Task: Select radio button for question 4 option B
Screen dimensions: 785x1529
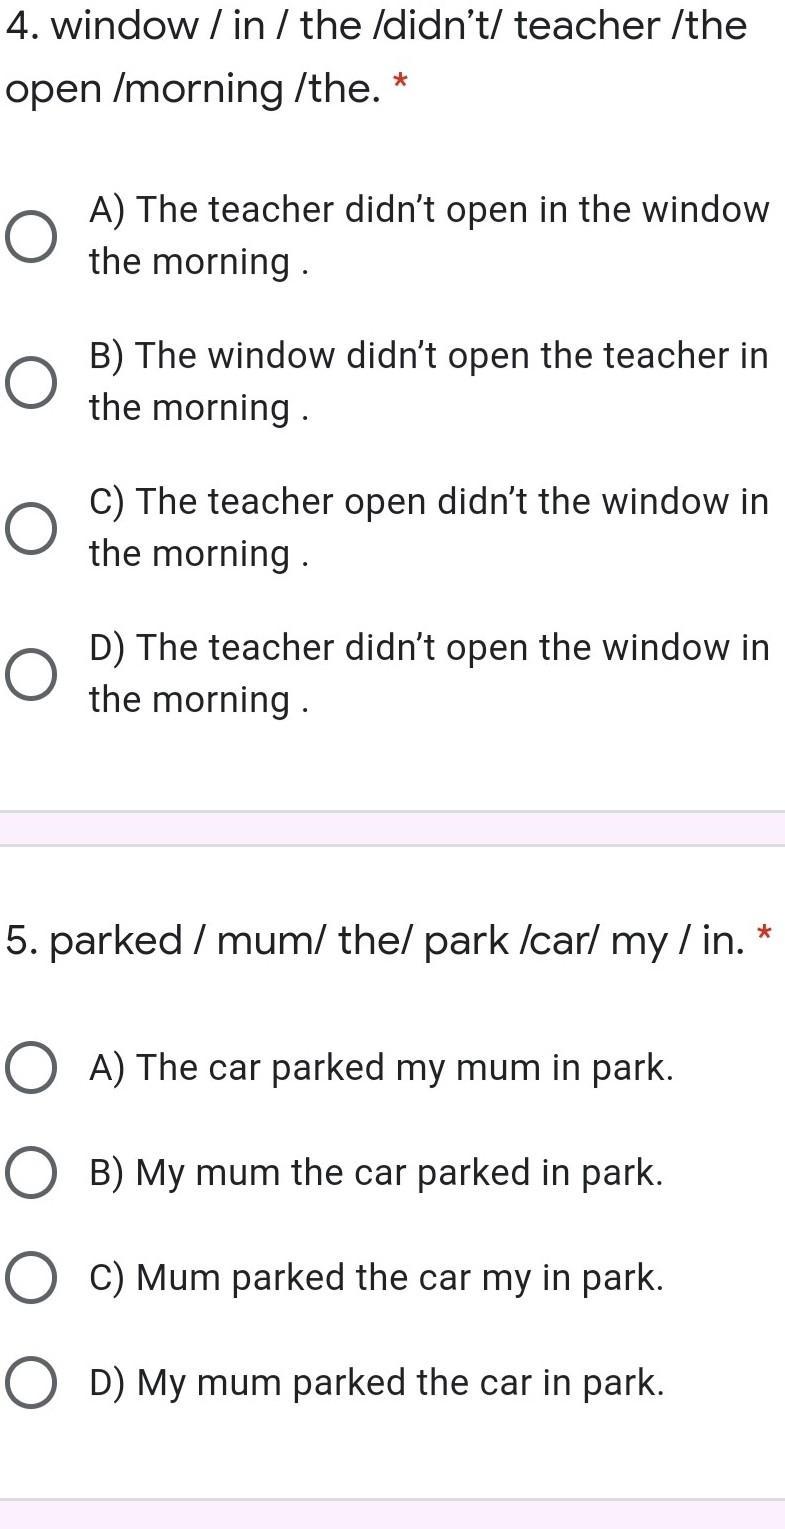Action: (31, 383)
